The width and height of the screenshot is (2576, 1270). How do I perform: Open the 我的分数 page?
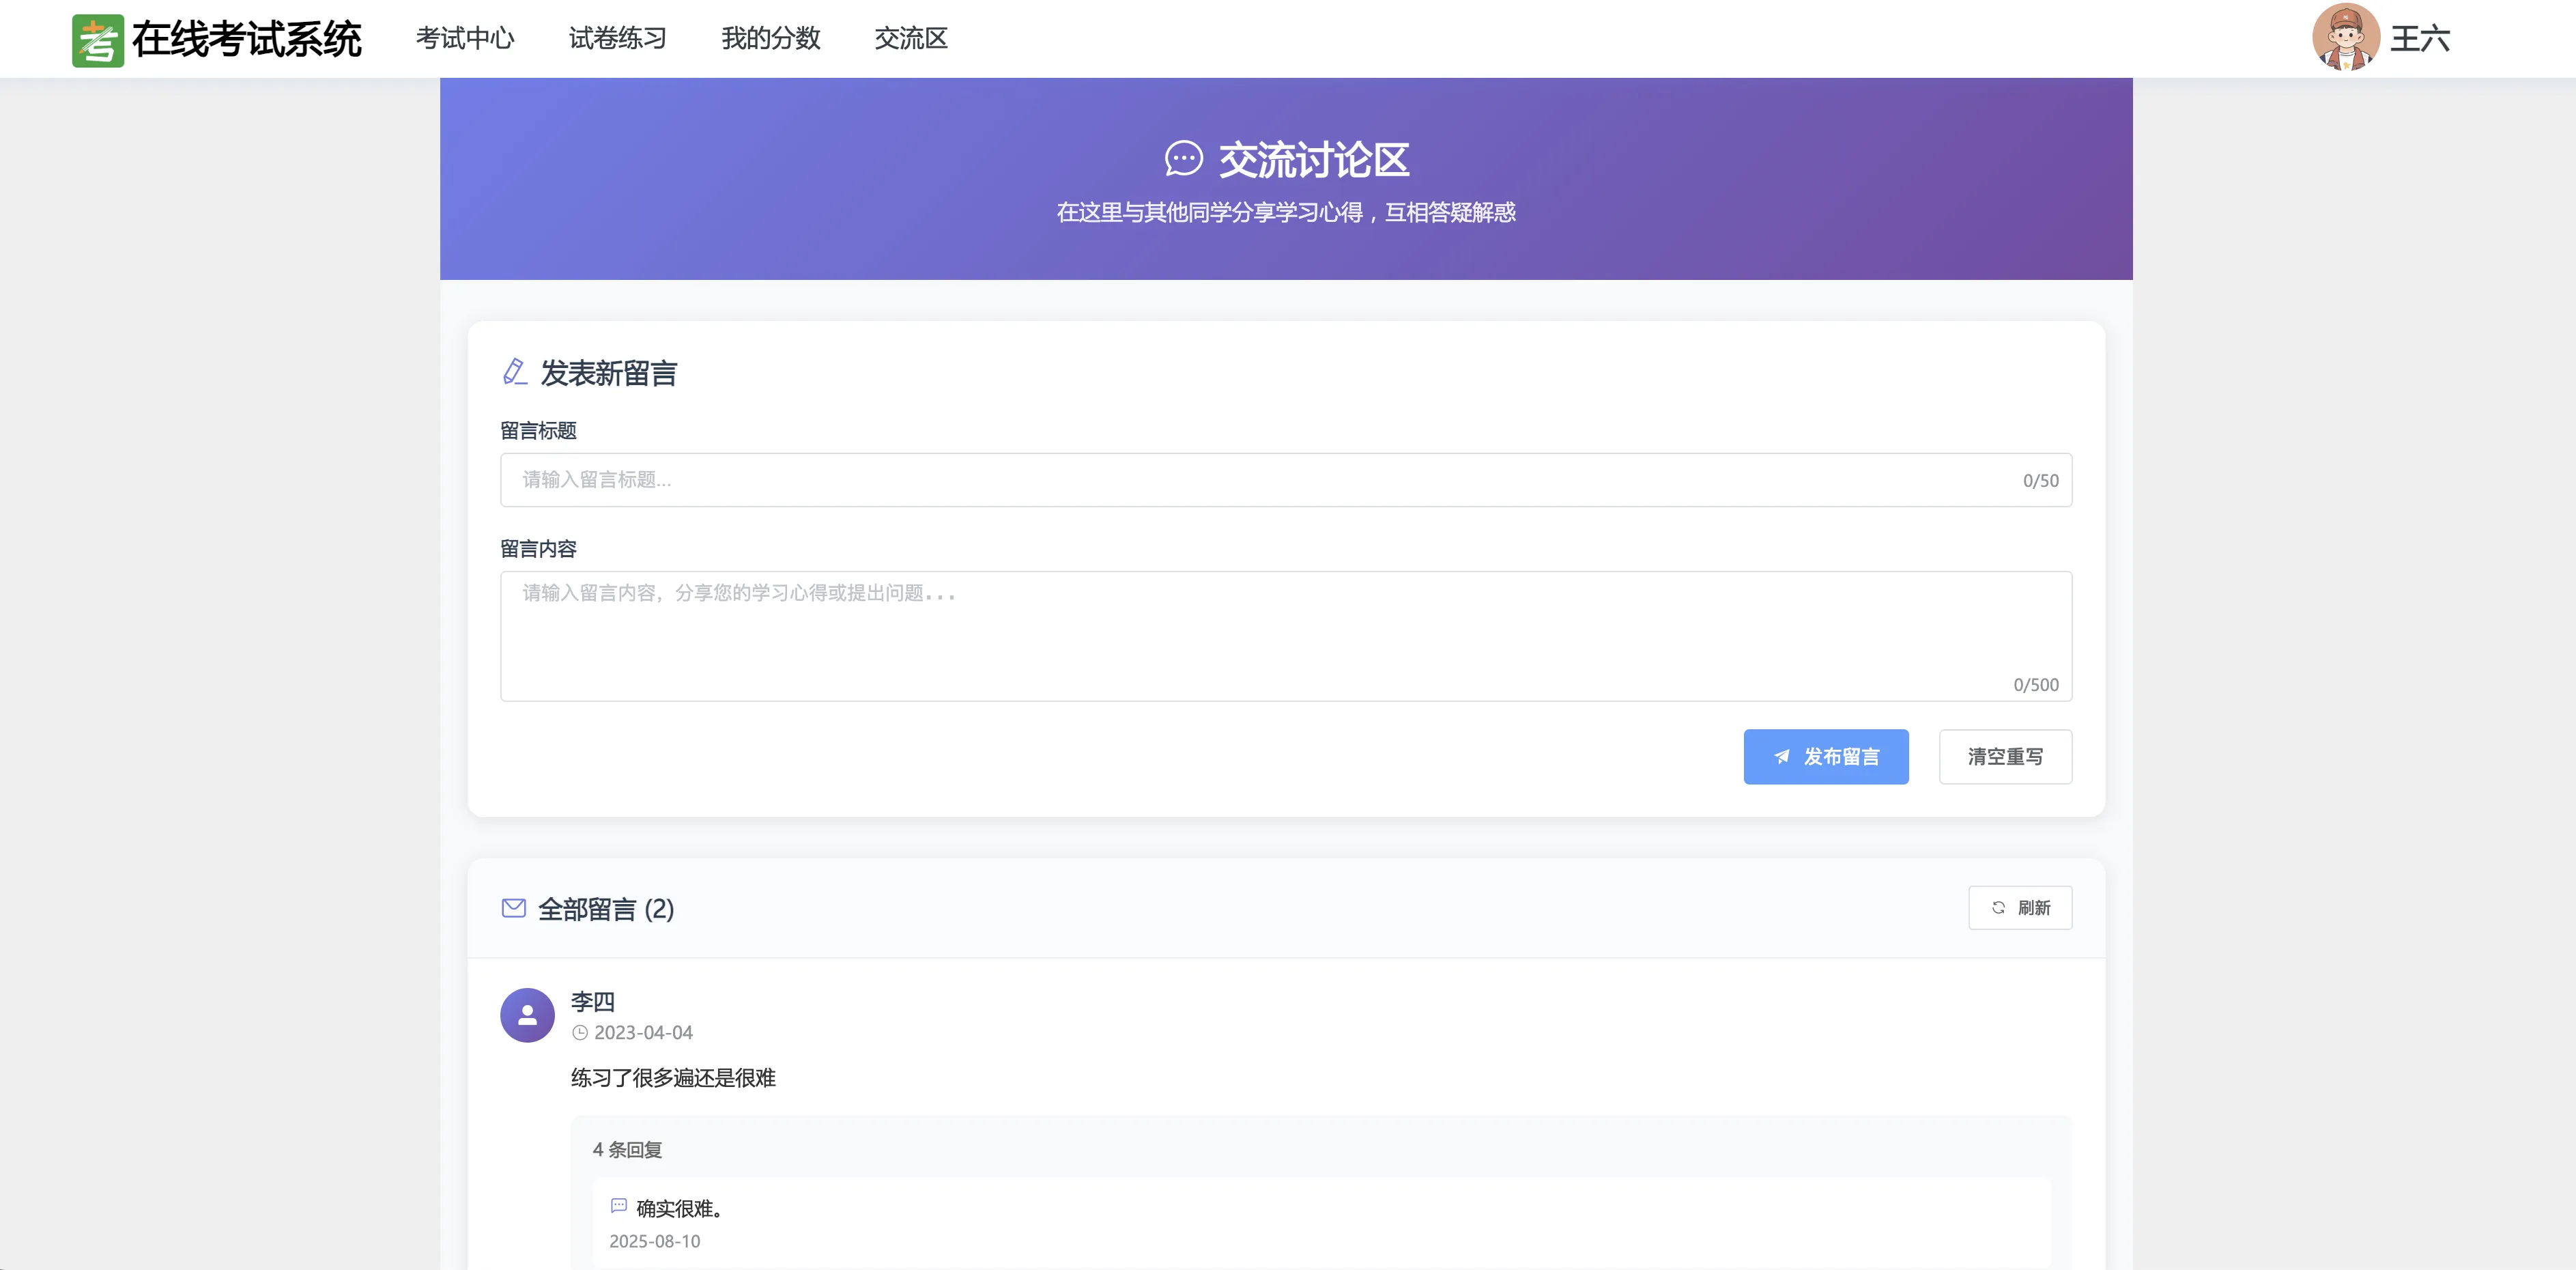coord(770,39)
